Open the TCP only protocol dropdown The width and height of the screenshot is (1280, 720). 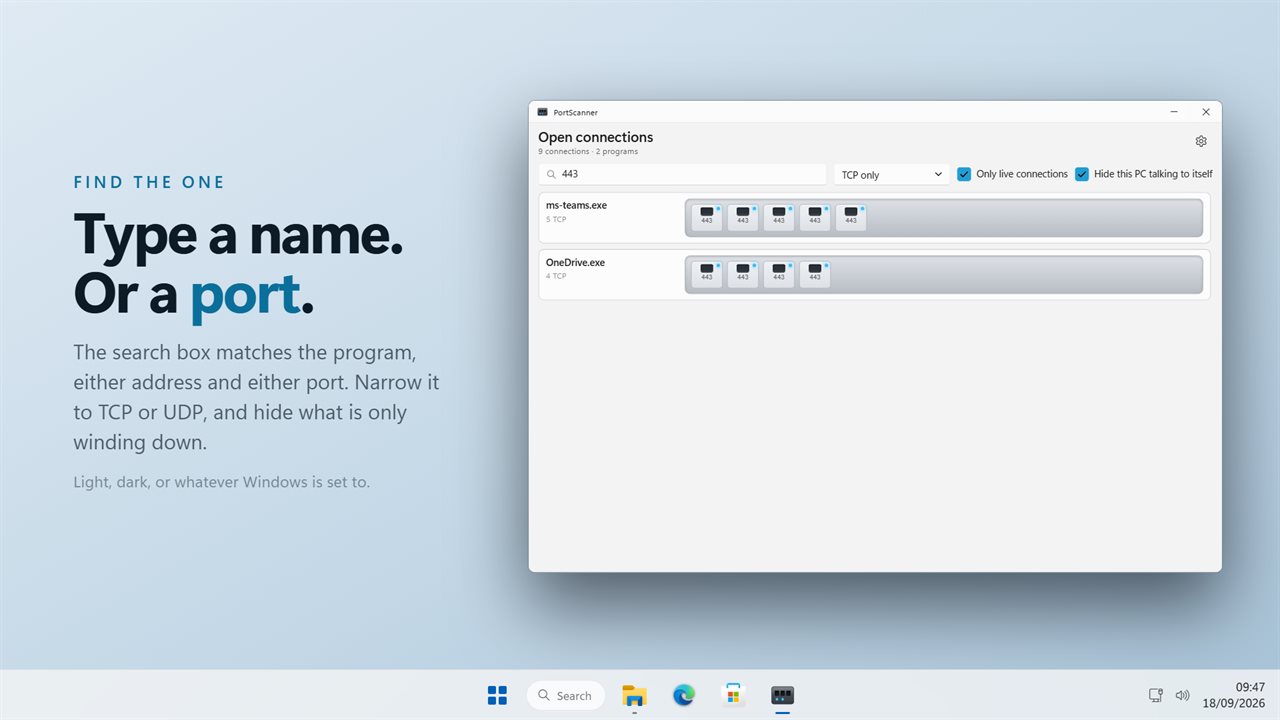892,174
